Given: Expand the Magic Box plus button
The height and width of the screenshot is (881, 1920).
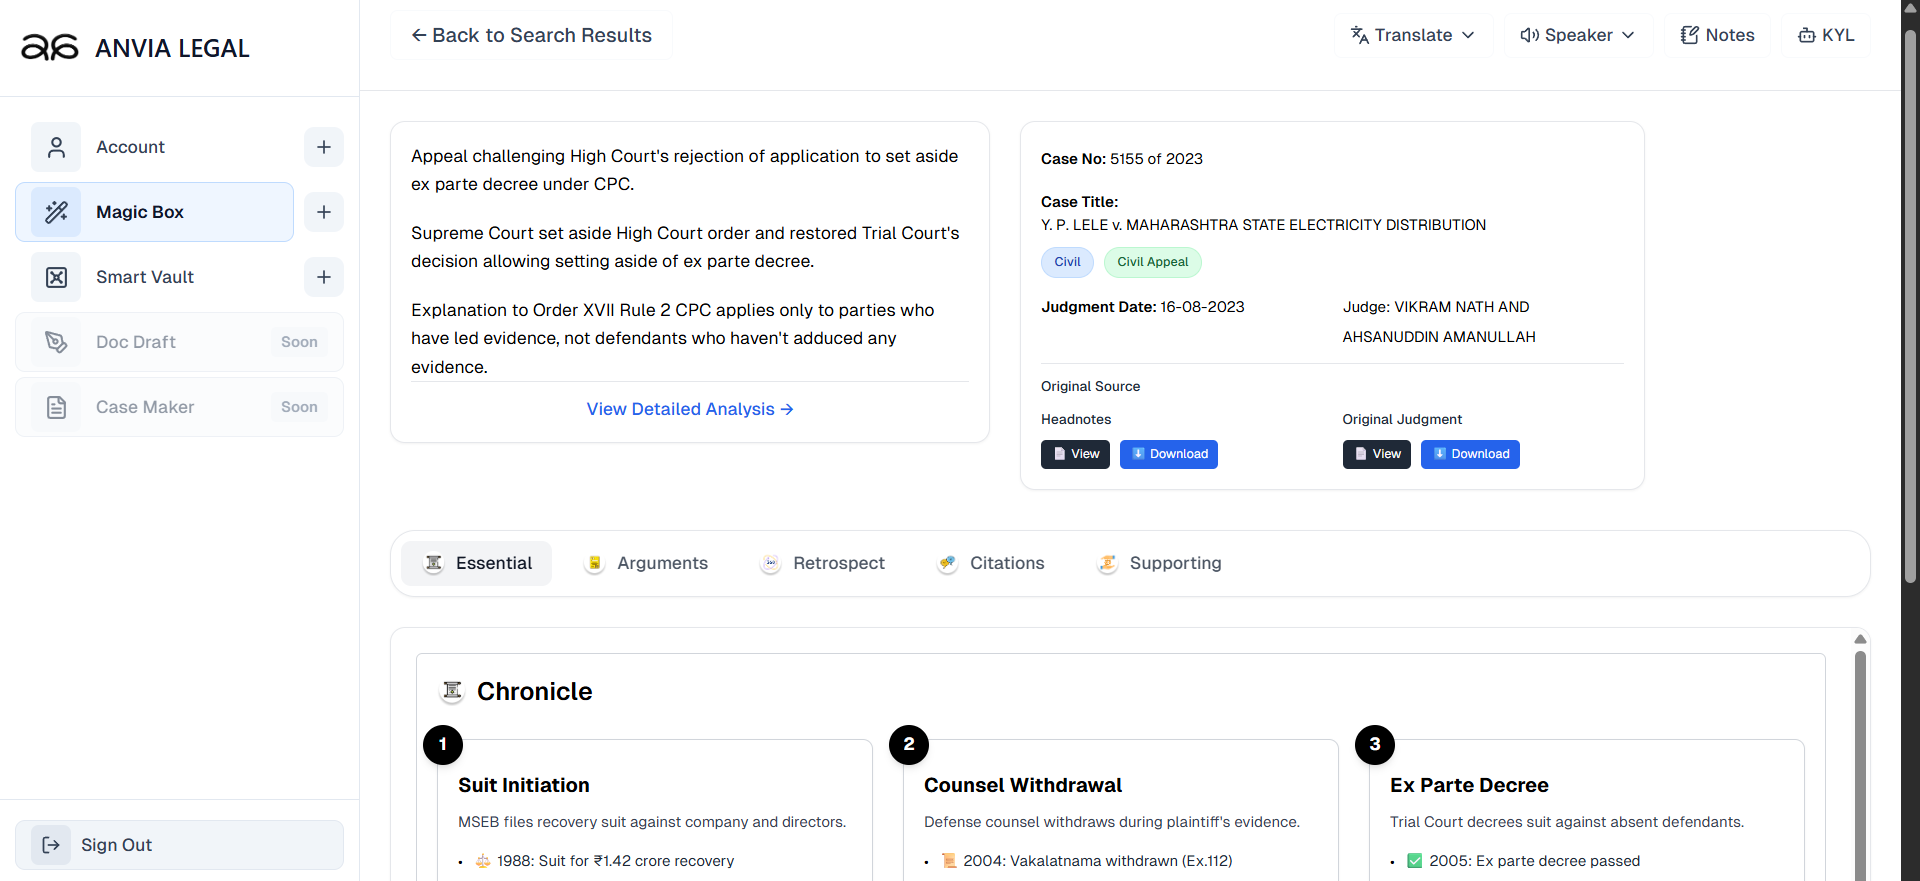Looking at the screenshot, I should 324,212.
